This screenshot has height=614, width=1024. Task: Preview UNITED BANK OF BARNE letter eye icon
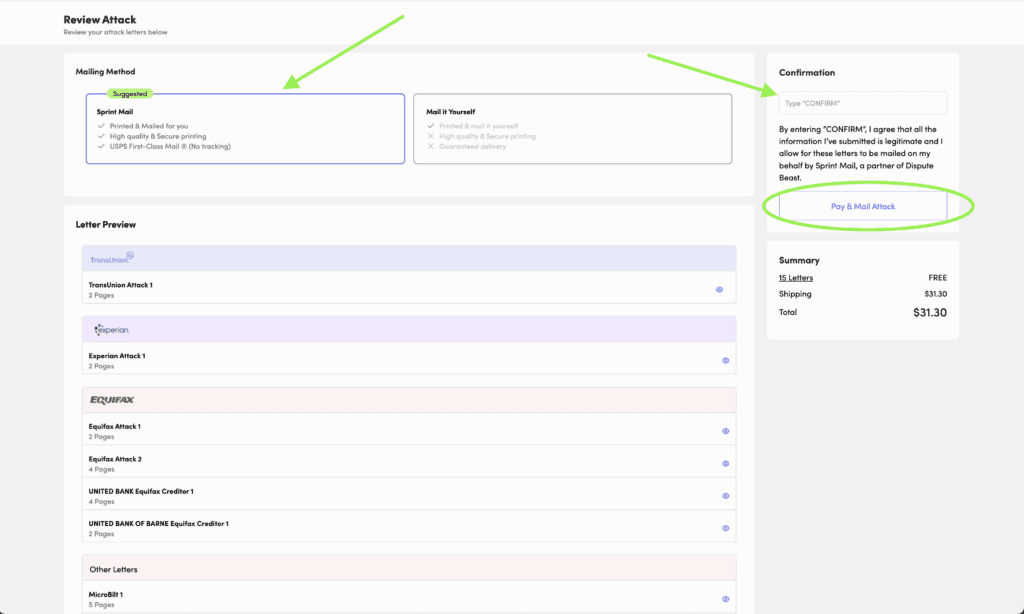[x=725, y=528]
